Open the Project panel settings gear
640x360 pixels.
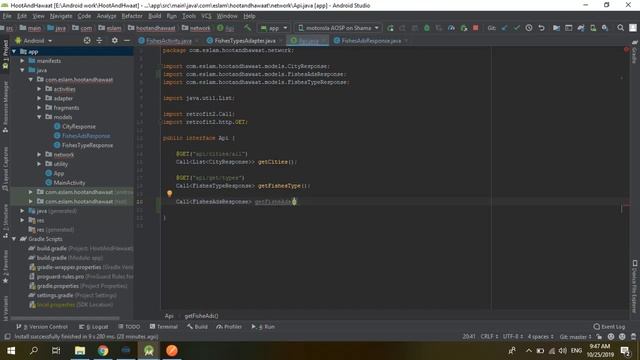tap(115, 40)
